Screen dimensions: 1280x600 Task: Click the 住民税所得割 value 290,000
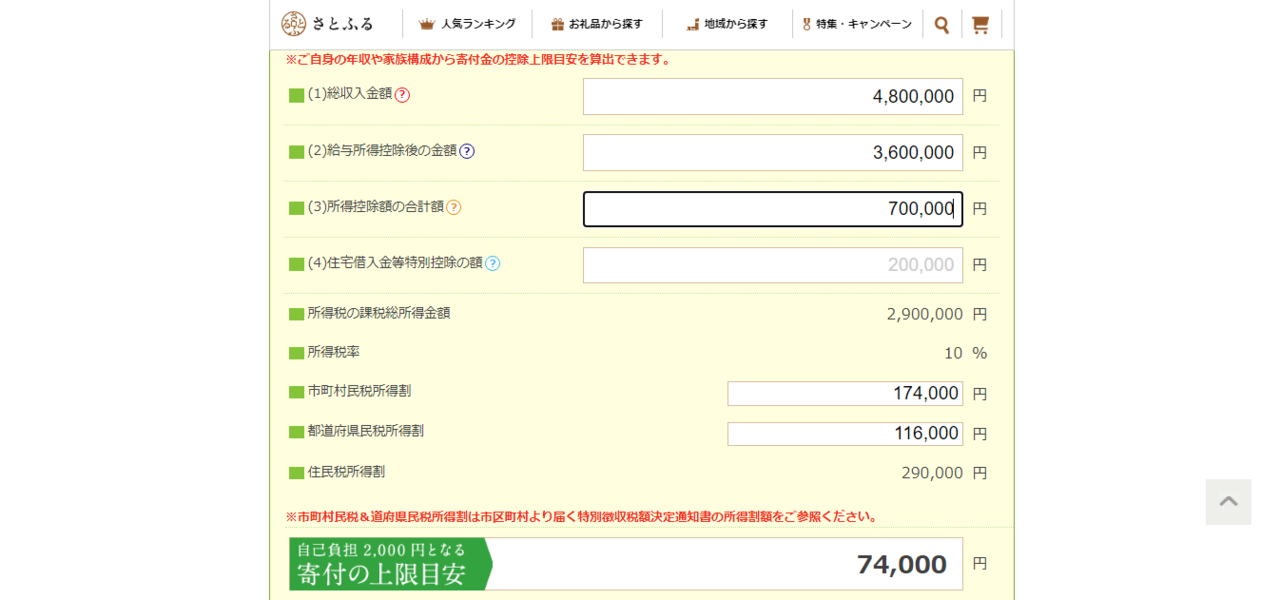tap(932, 473)
